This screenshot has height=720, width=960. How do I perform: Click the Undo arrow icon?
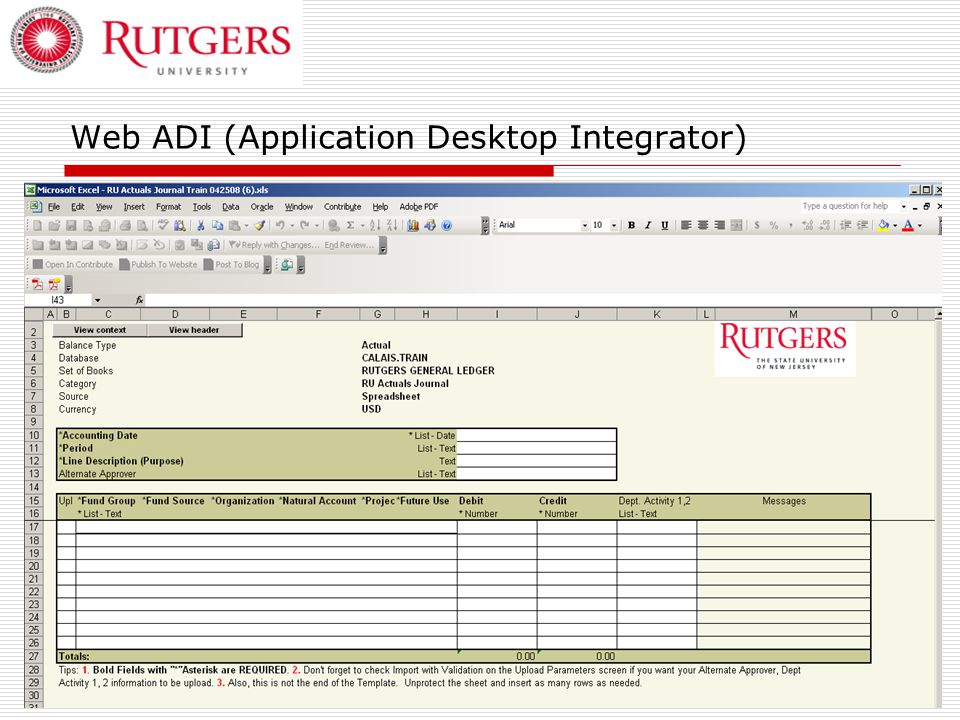coord(280,225)
